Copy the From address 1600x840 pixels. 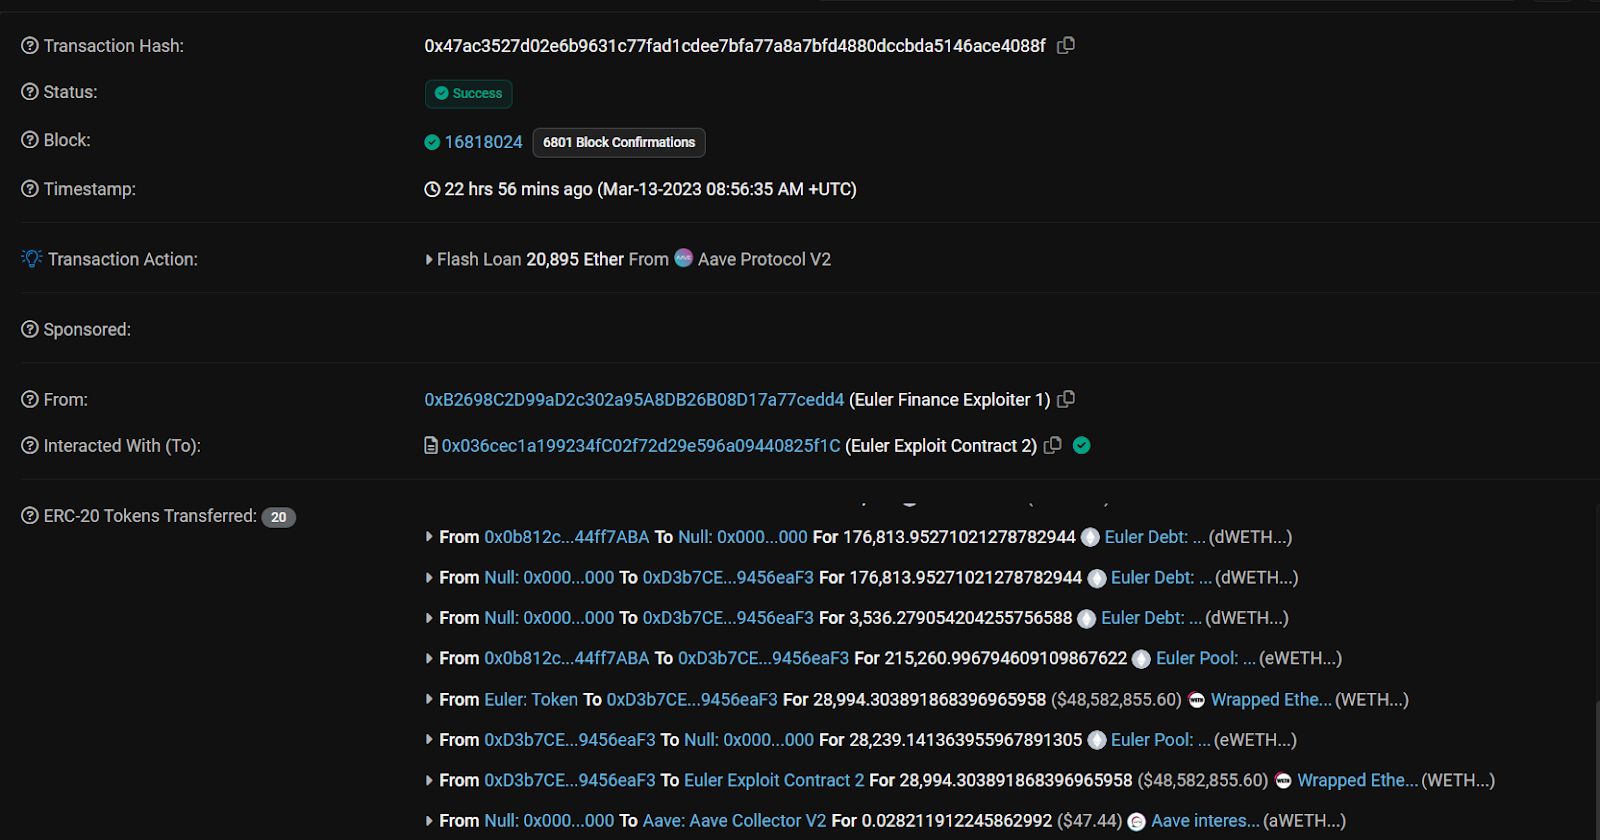click(1066, 399)
